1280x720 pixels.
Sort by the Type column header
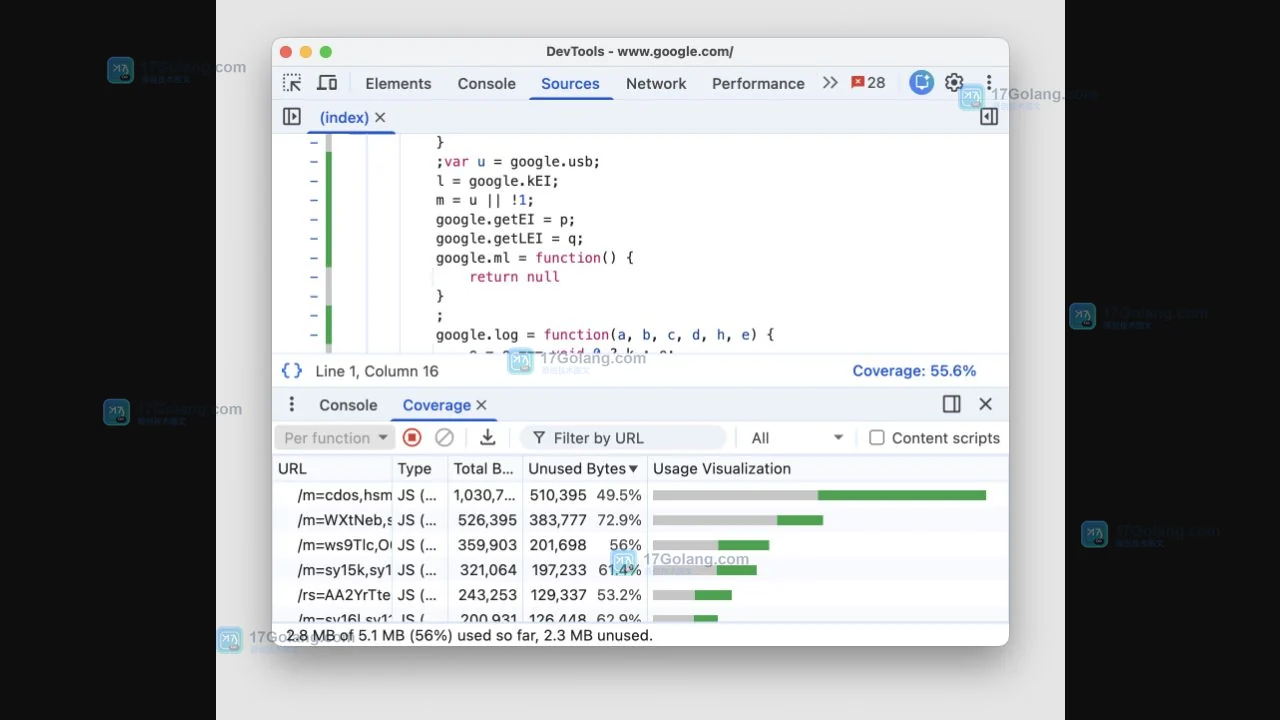pos(420,469)
